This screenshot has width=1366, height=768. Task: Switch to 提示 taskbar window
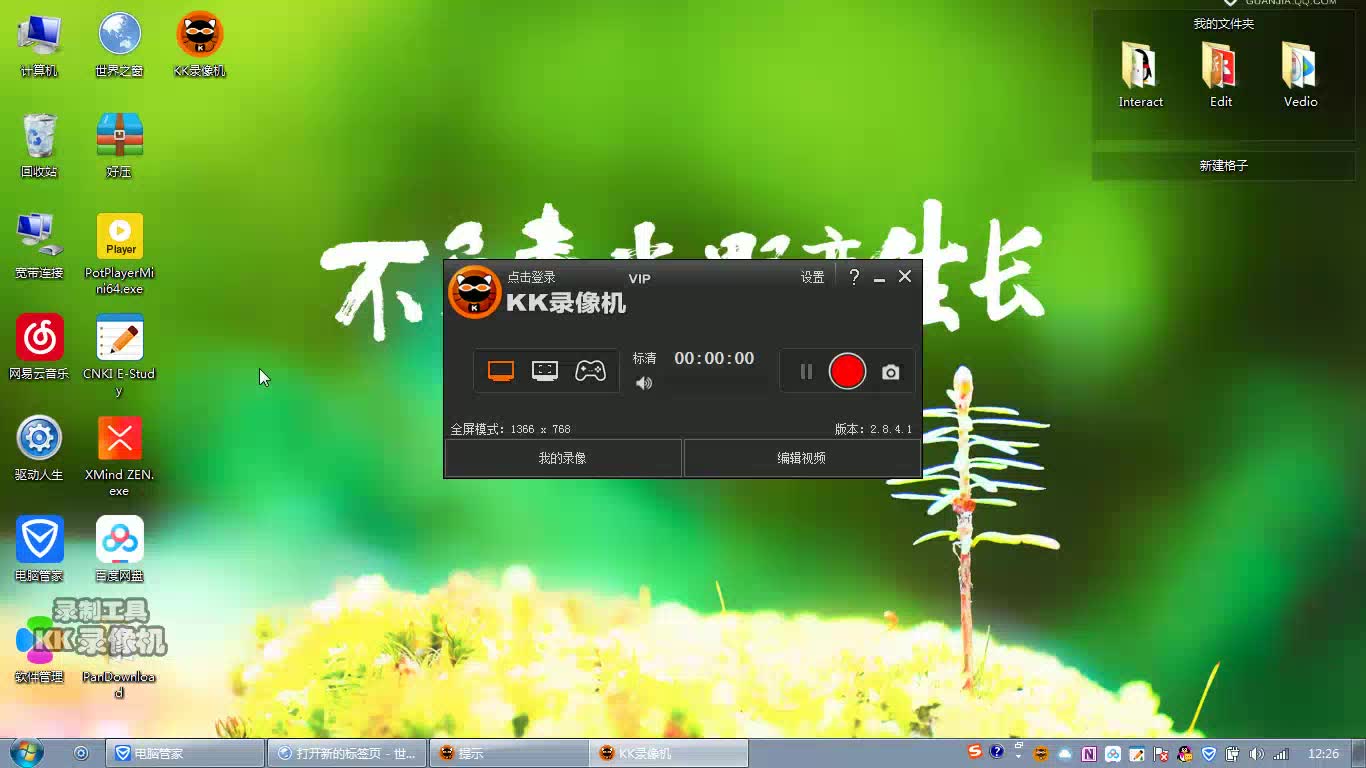508,753
